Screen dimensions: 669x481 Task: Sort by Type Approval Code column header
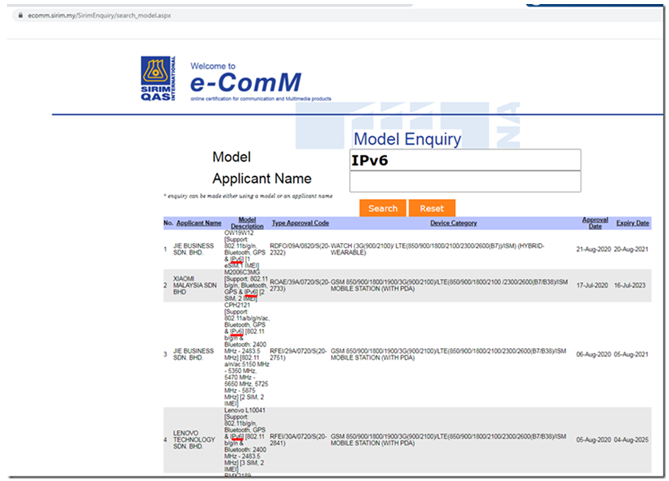tap(300, 223)
